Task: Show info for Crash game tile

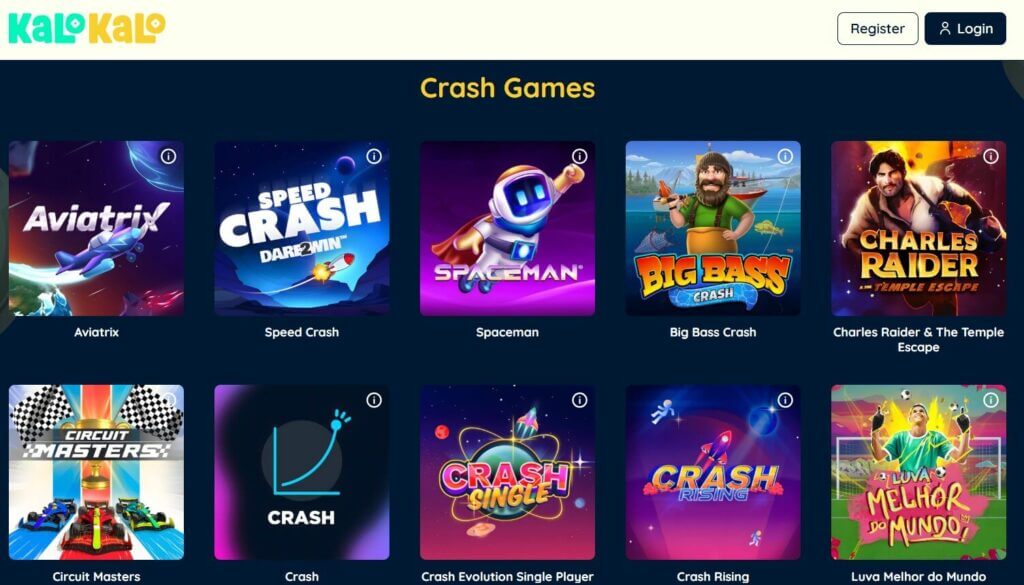Action: [x=374, y=400]
